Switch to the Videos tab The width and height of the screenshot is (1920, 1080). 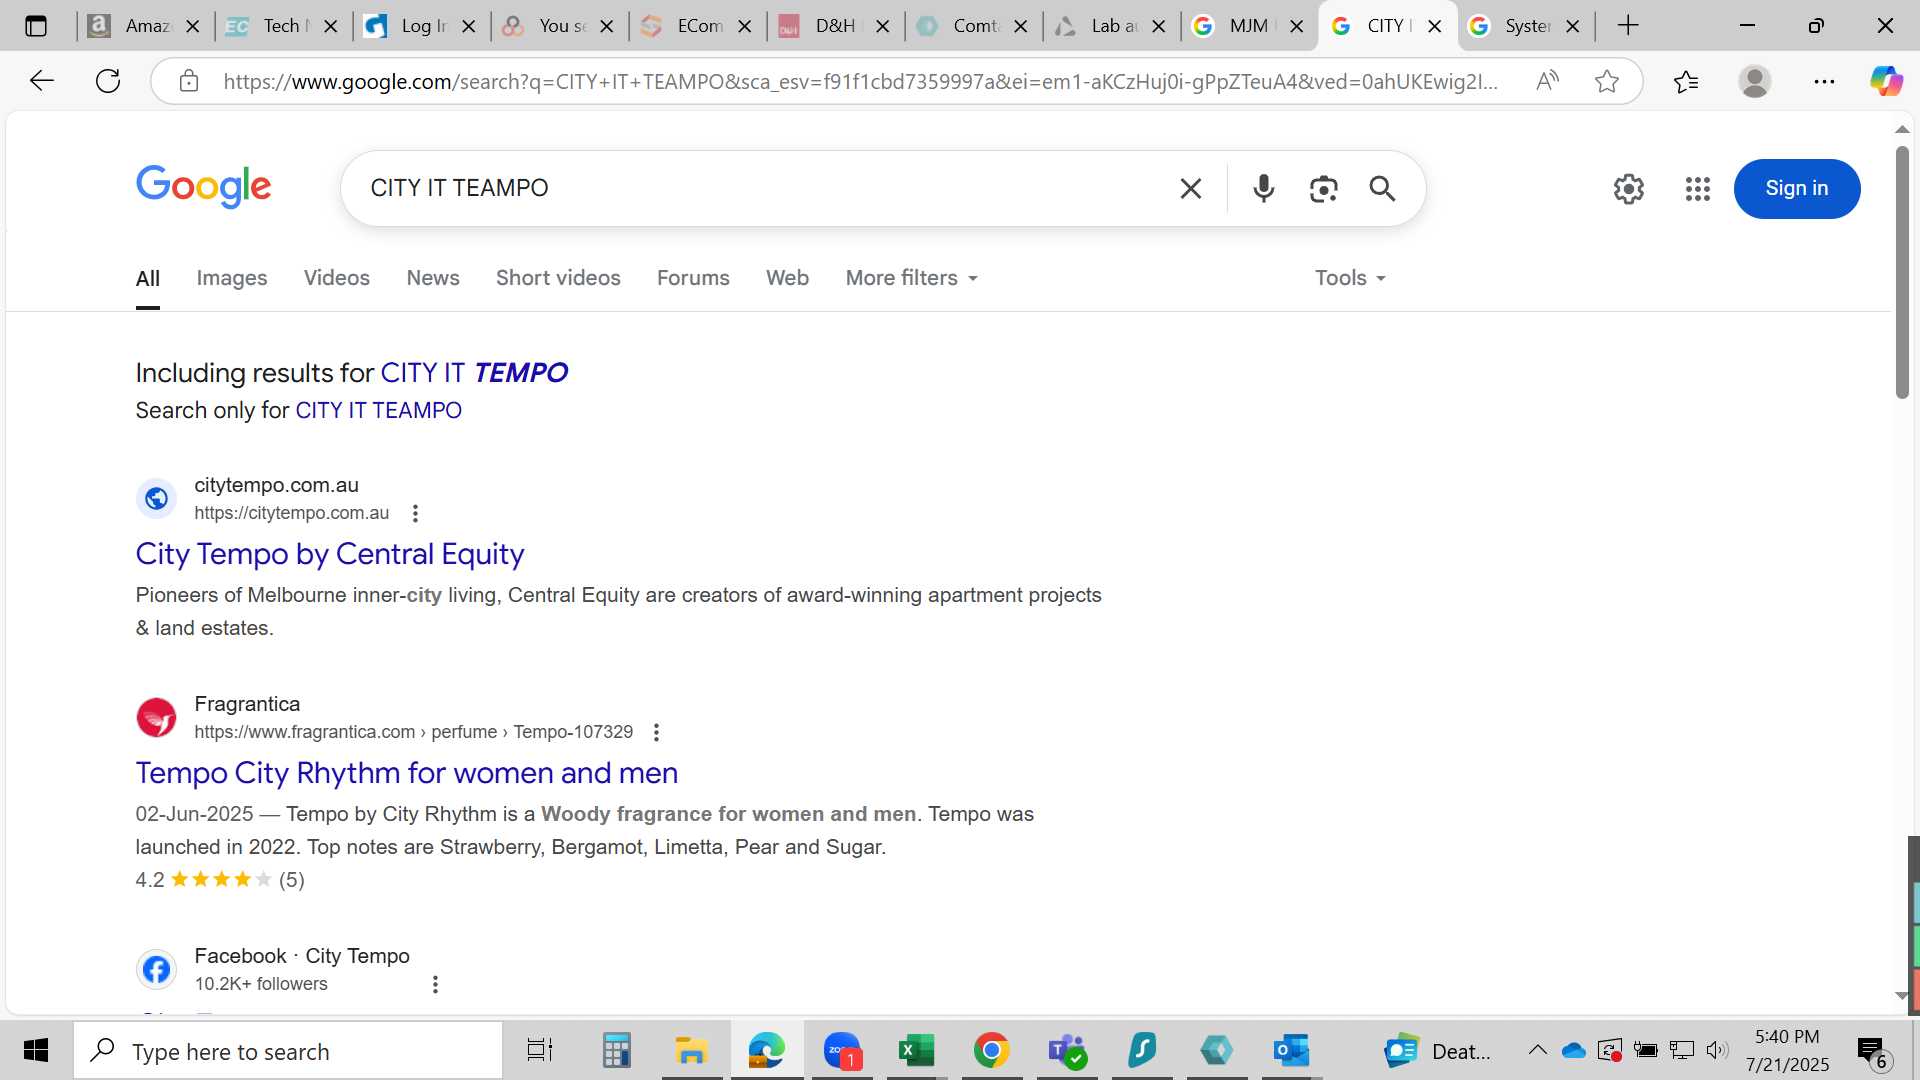(x=336, y=278)
